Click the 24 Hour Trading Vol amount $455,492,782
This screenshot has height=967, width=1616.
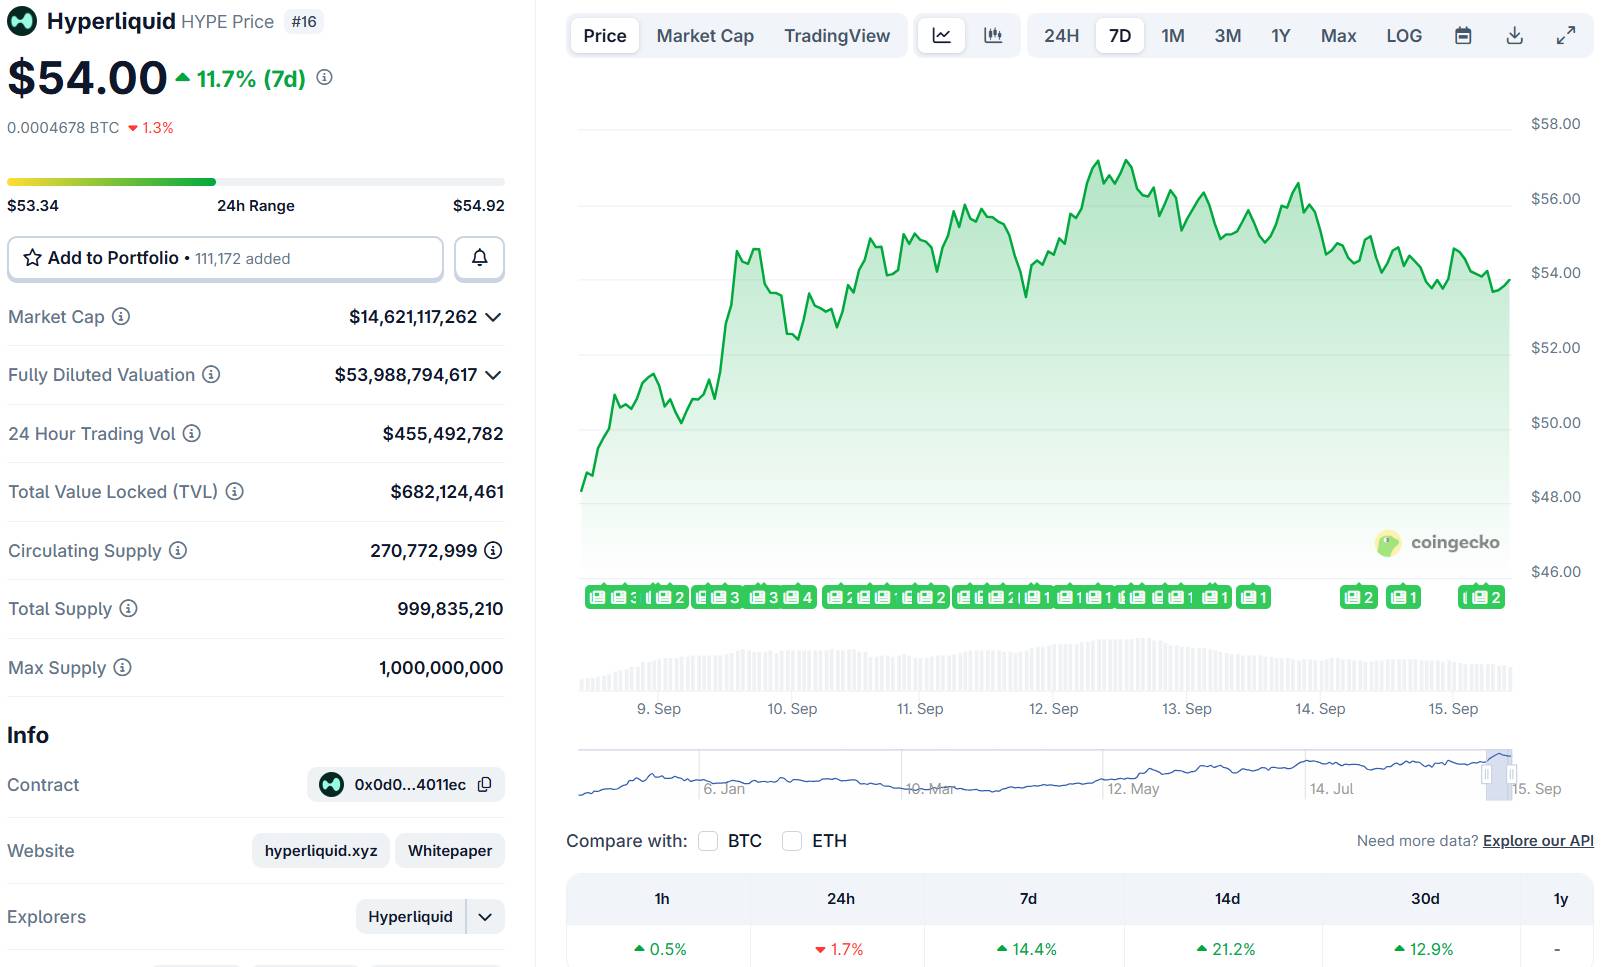[x=443, y=434]
